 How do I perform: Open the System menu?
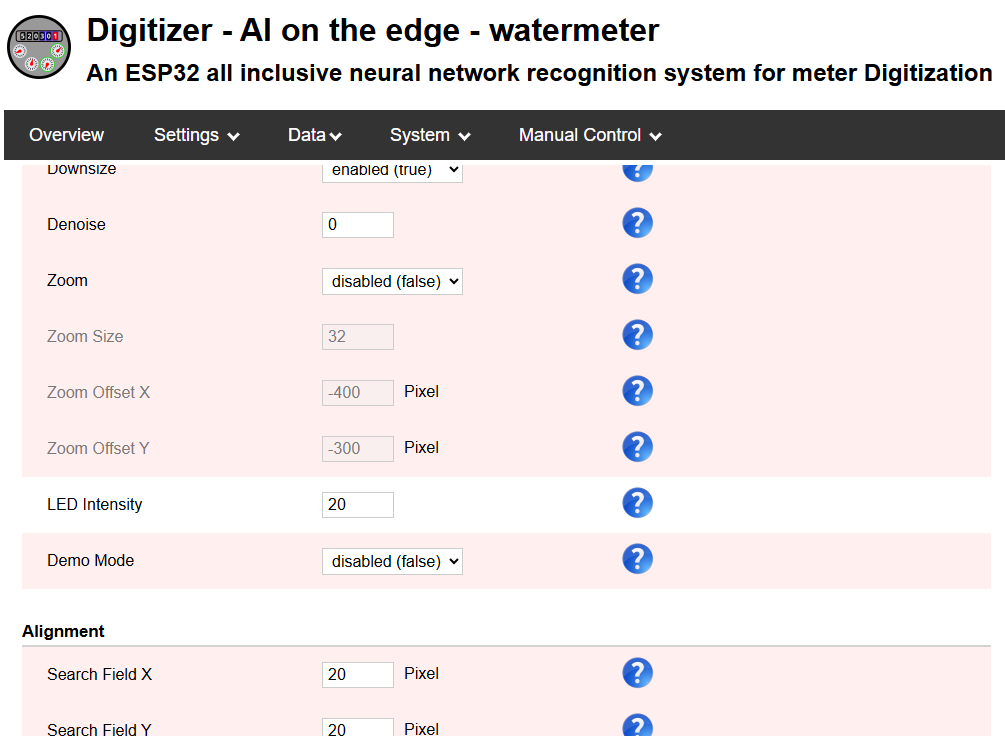430,135
